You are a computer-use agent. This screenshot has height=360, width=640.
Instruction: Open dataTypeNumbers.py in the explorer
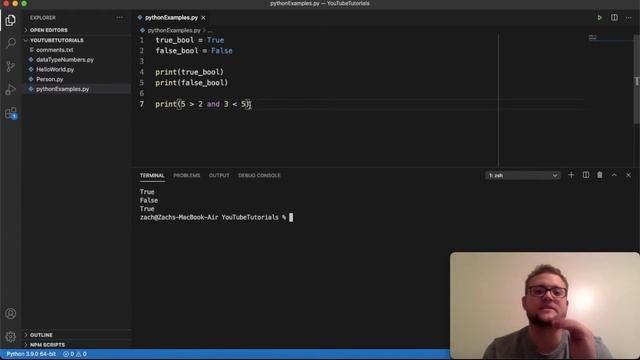coord(65,60)
